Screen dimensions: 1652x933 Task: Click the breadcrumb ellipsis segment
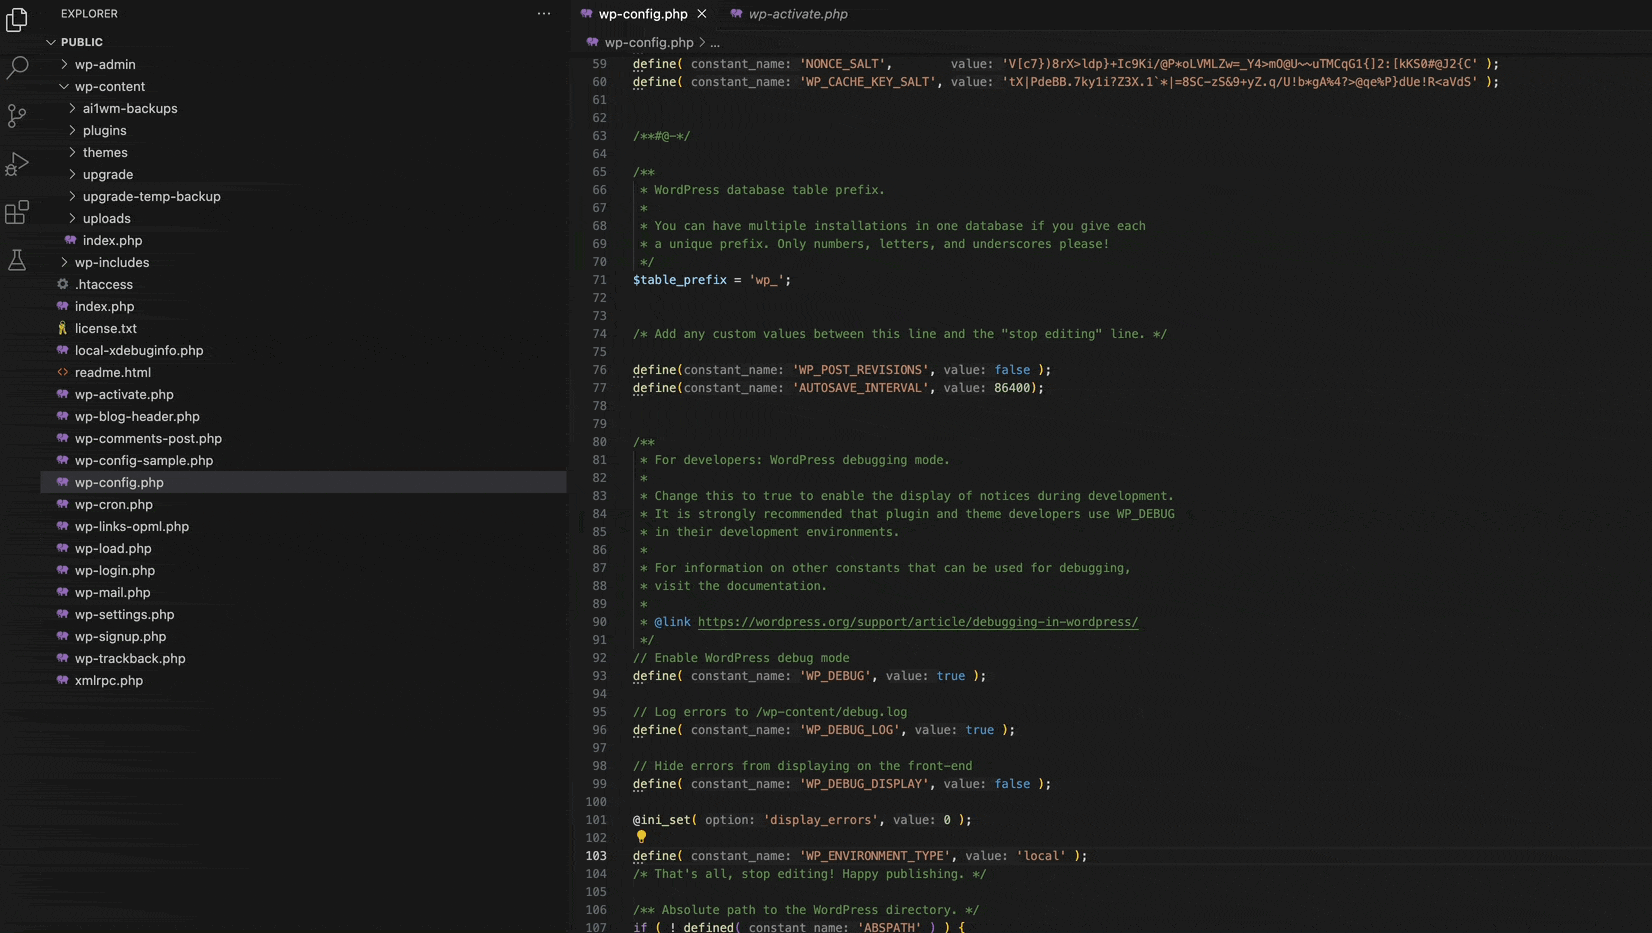point(715,42)
